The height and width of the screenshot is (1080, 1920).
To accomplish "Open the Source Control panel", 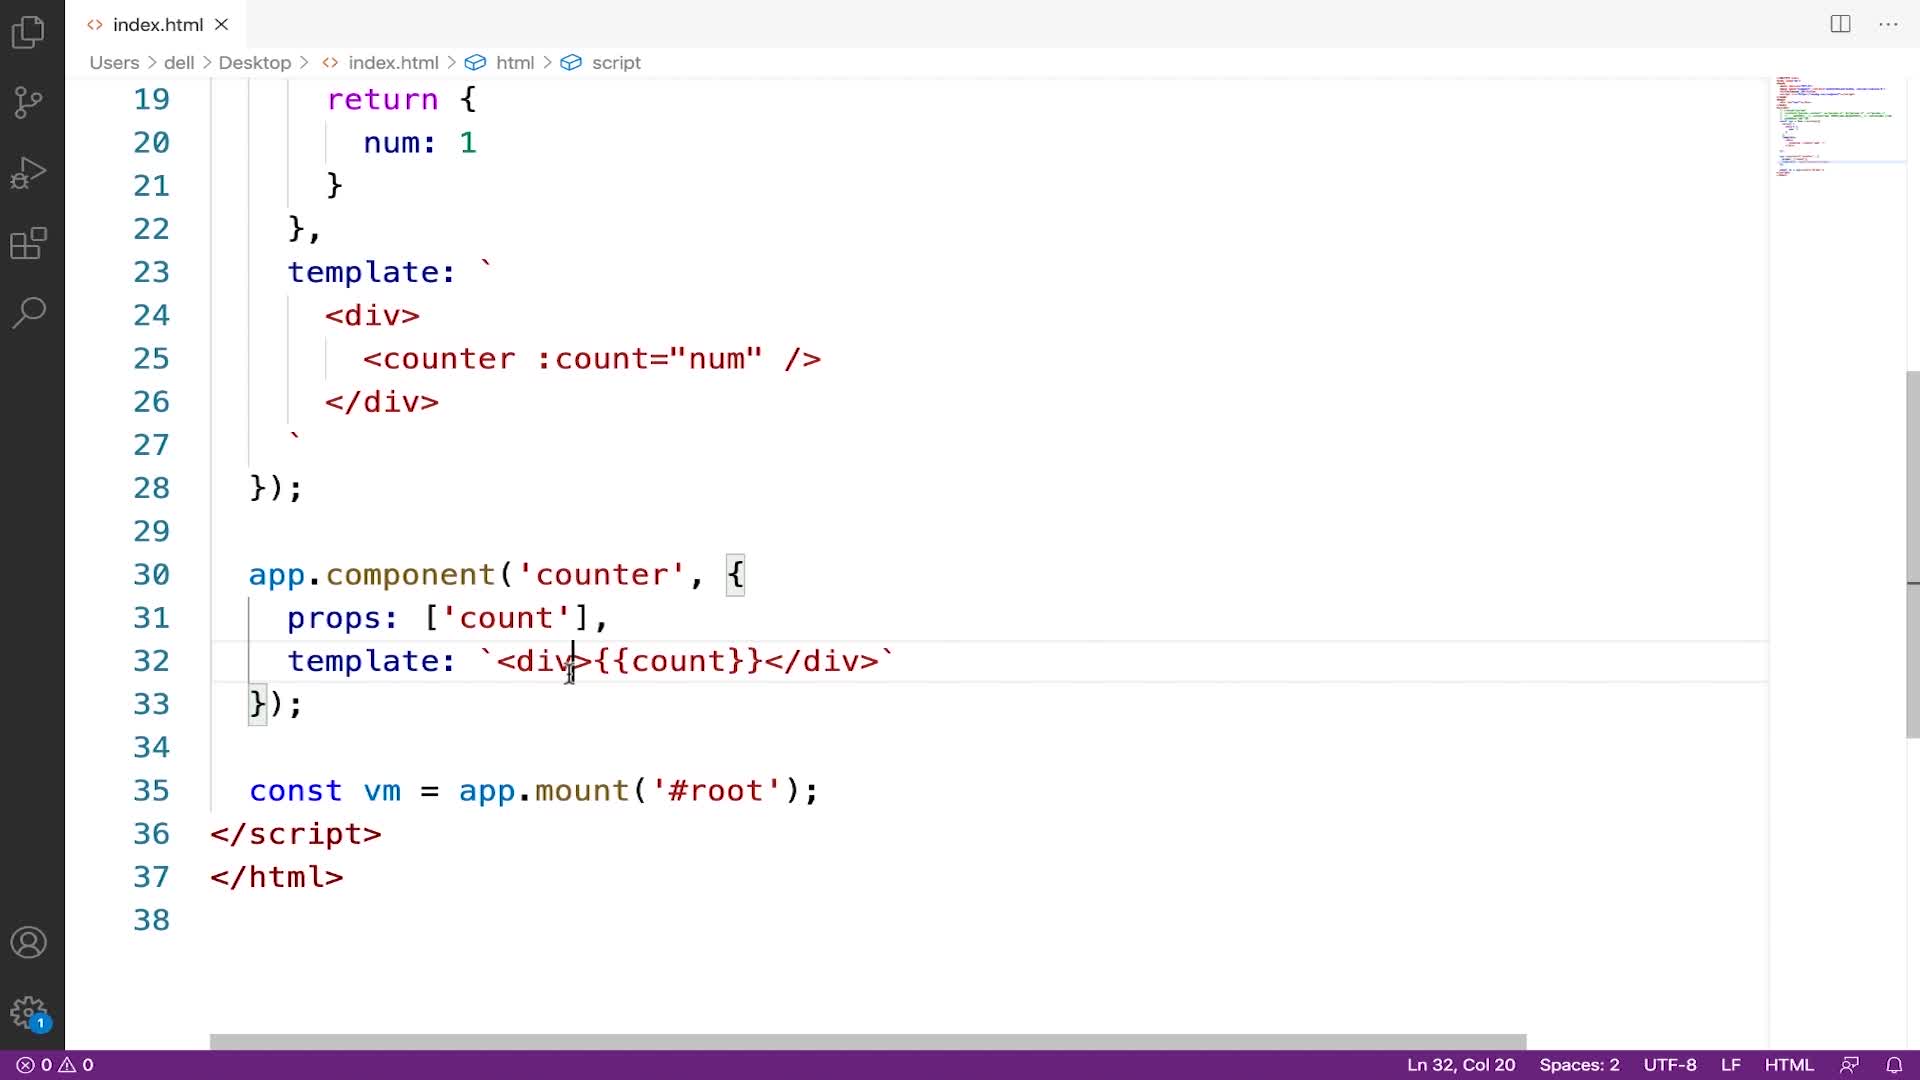I will tap(29, 102).
